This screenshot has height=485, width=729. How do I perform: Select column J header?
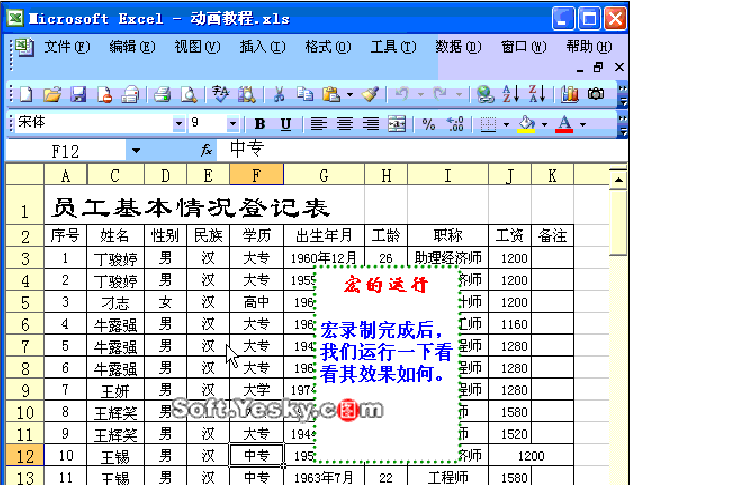(x=510, y=175)
